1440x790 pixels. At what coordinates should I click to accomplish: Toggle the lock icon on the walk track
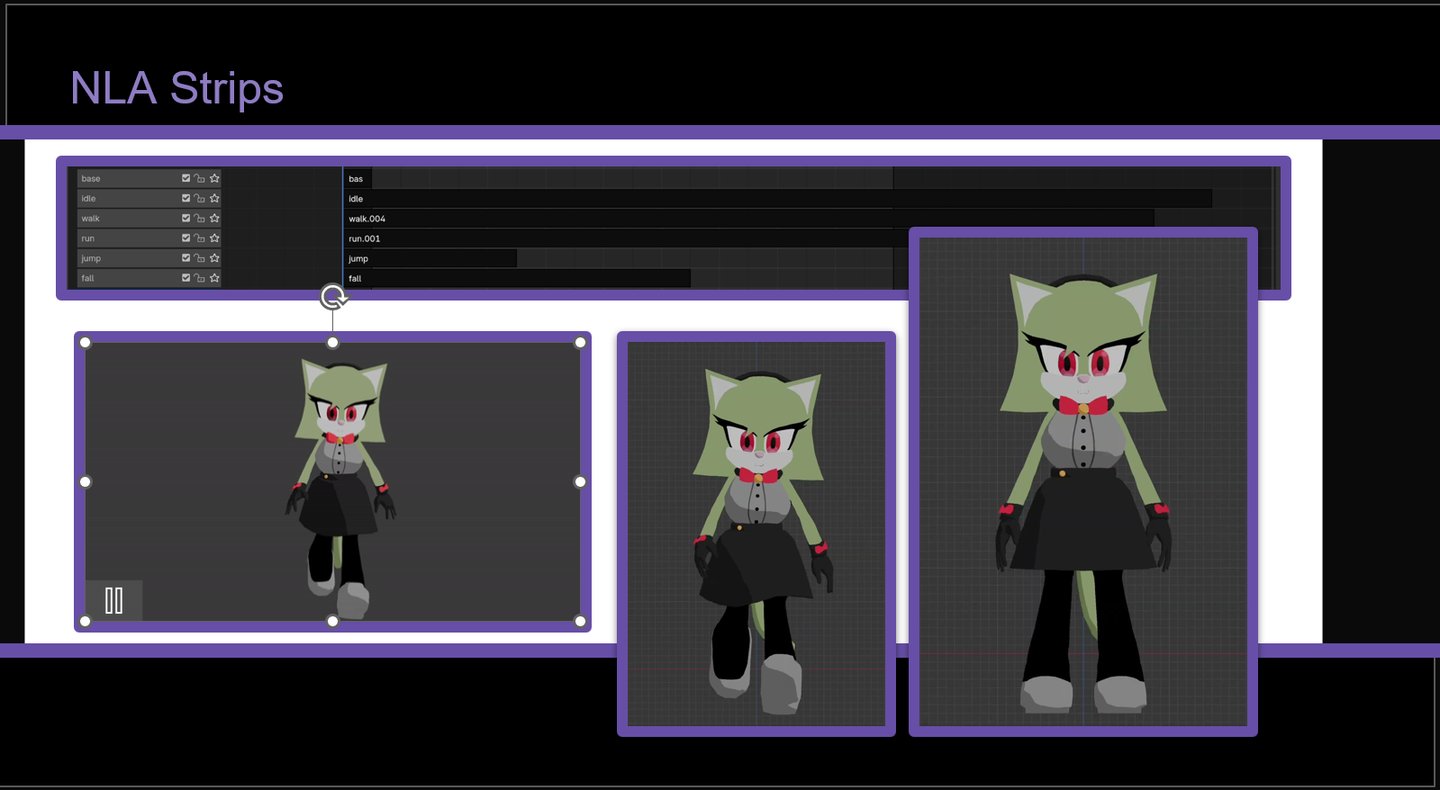click(x=200, y=218)
